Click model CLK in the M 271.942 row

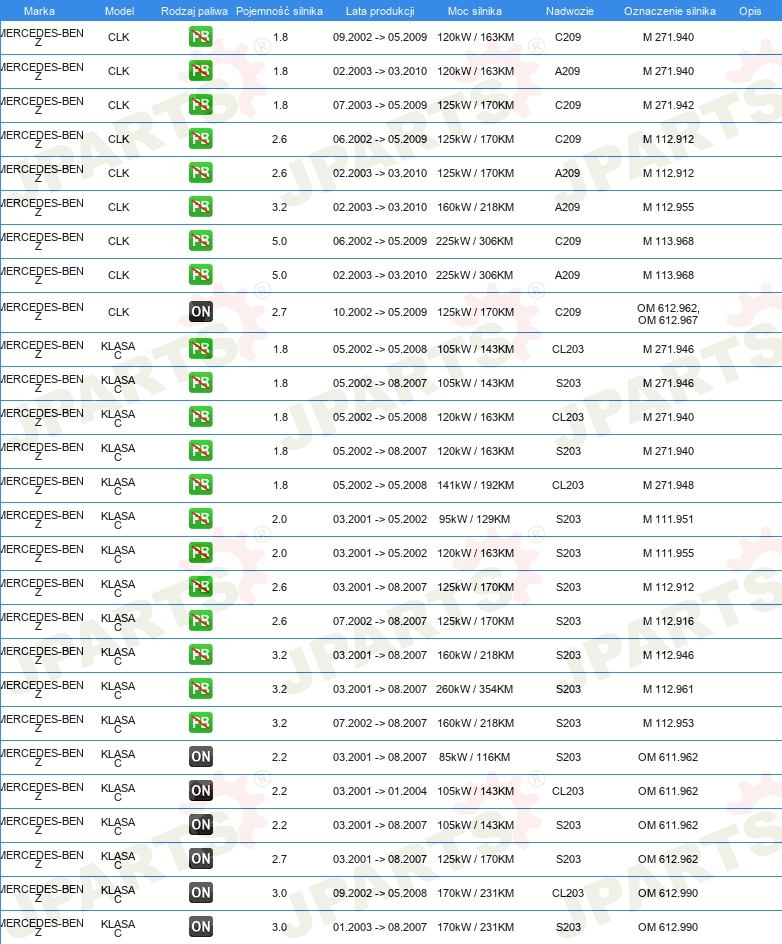point(119,105)
